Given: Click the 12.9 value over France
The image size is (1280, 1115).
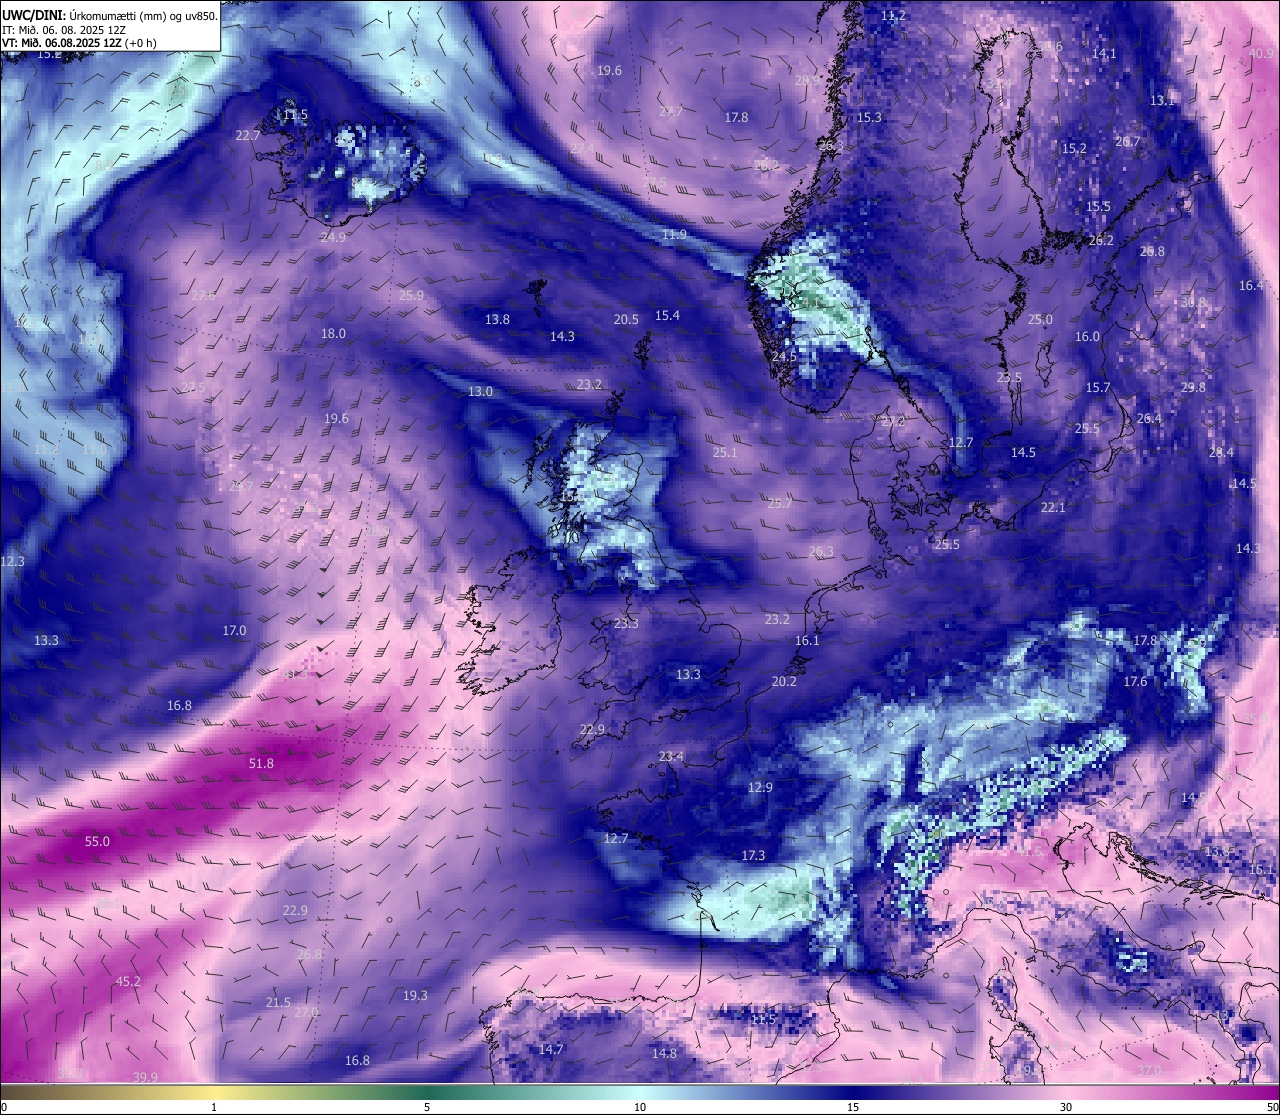Looking at the screenshot, I should pyautogui.click(x=760, y=787).
